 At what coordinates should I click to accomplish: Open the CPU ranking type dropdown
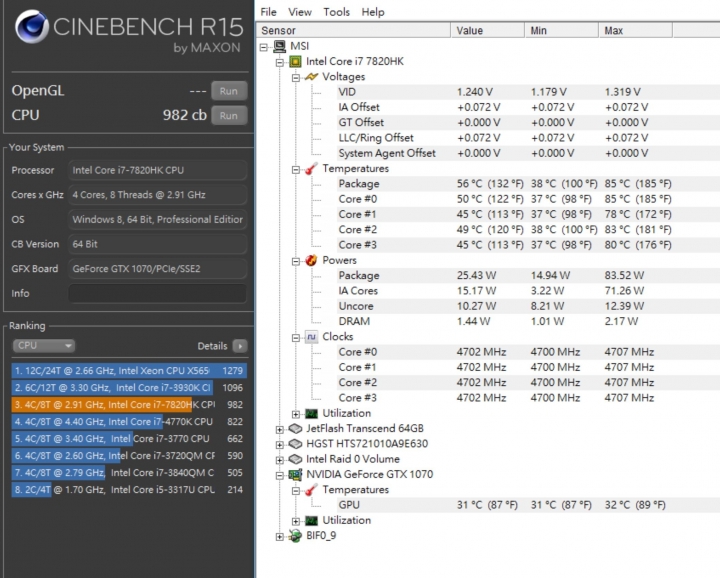point(44,346)
